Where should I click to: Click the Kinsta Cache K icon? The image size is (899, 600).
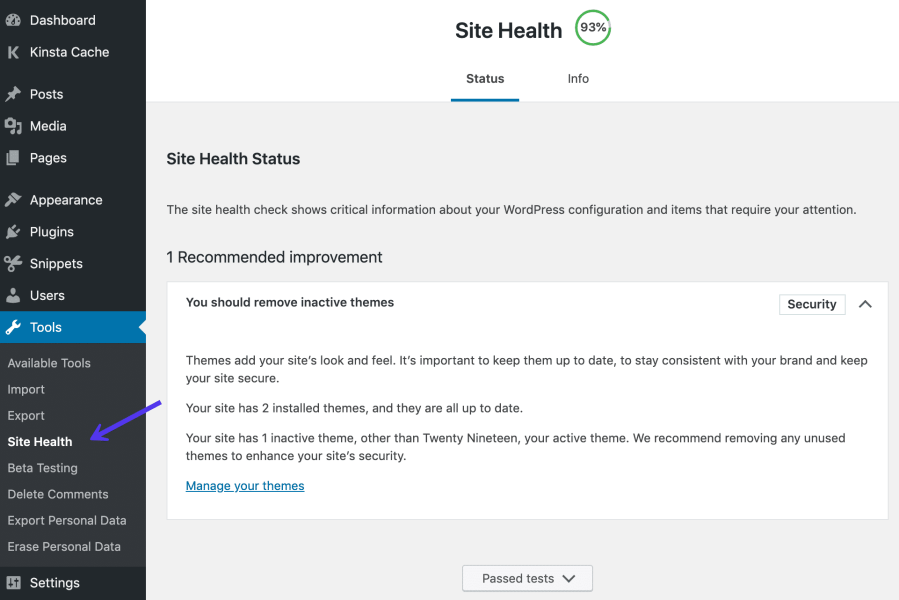13,52
